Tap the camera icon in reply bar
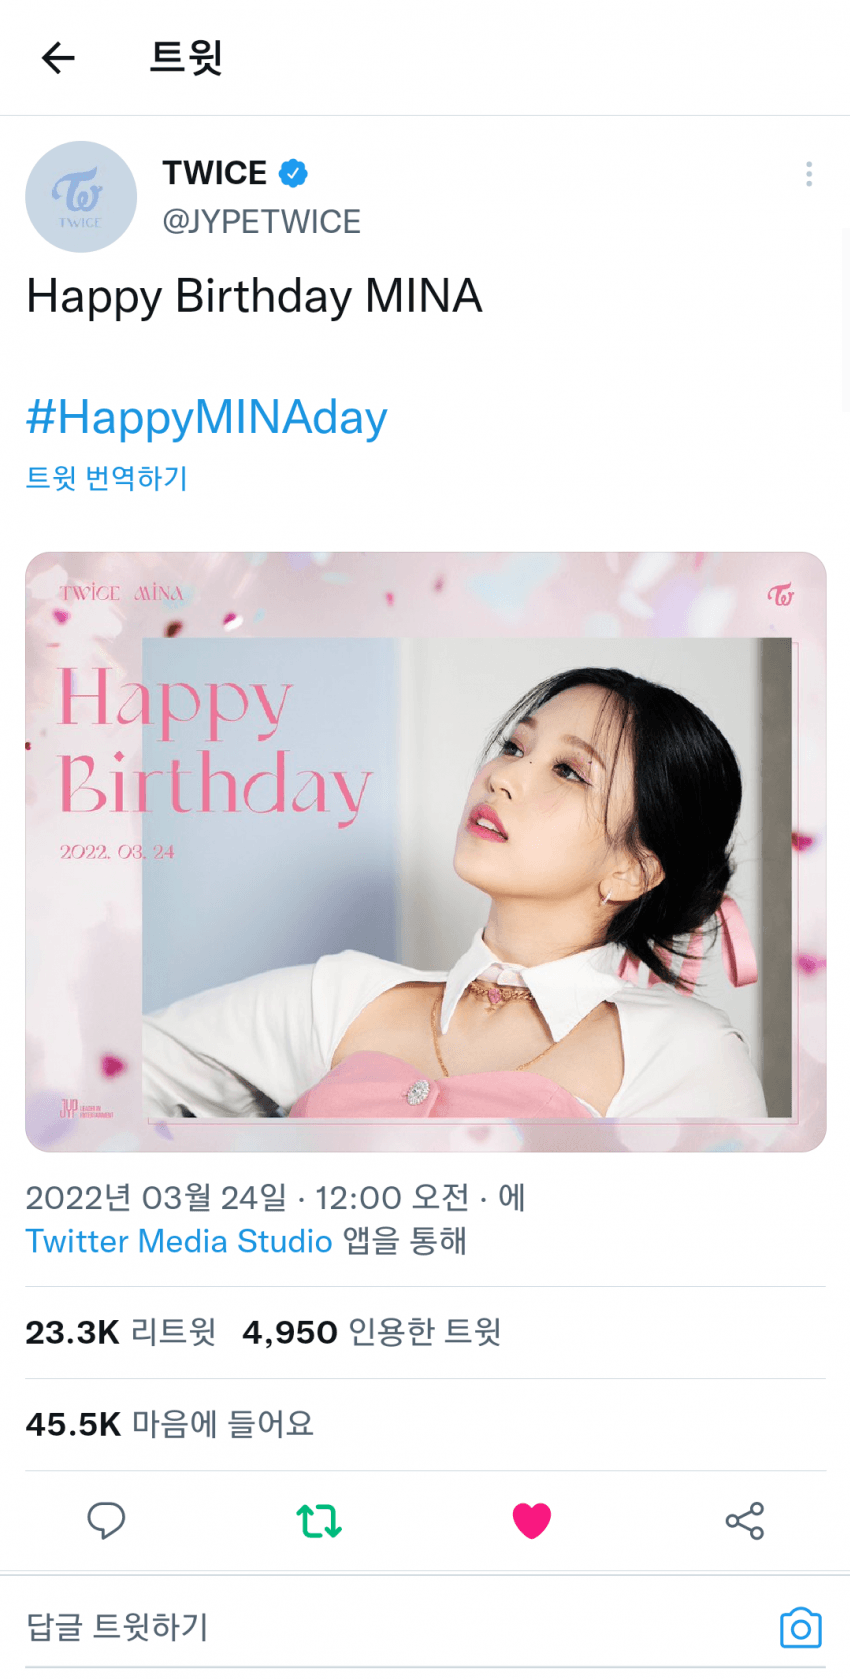 click(x=800, y=1628)
